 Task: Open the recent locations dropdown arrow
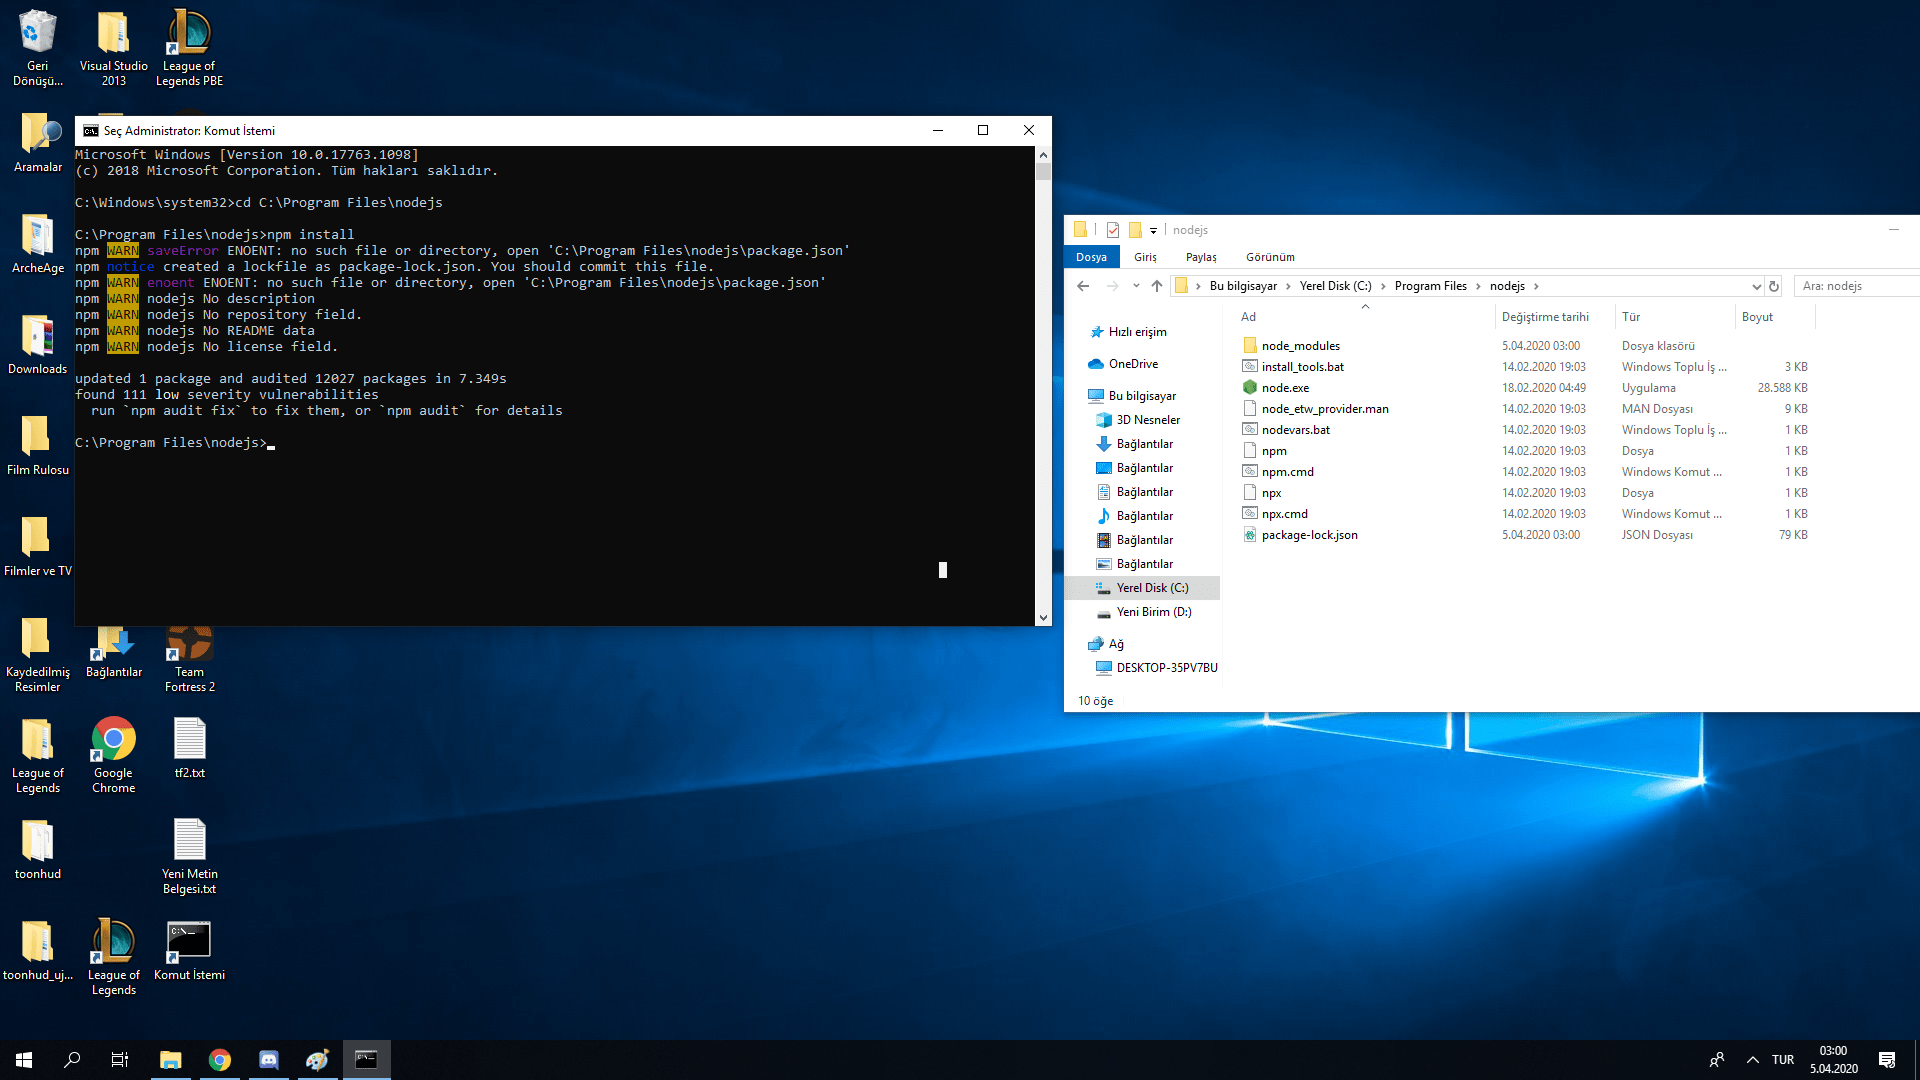pos(1136,286)
